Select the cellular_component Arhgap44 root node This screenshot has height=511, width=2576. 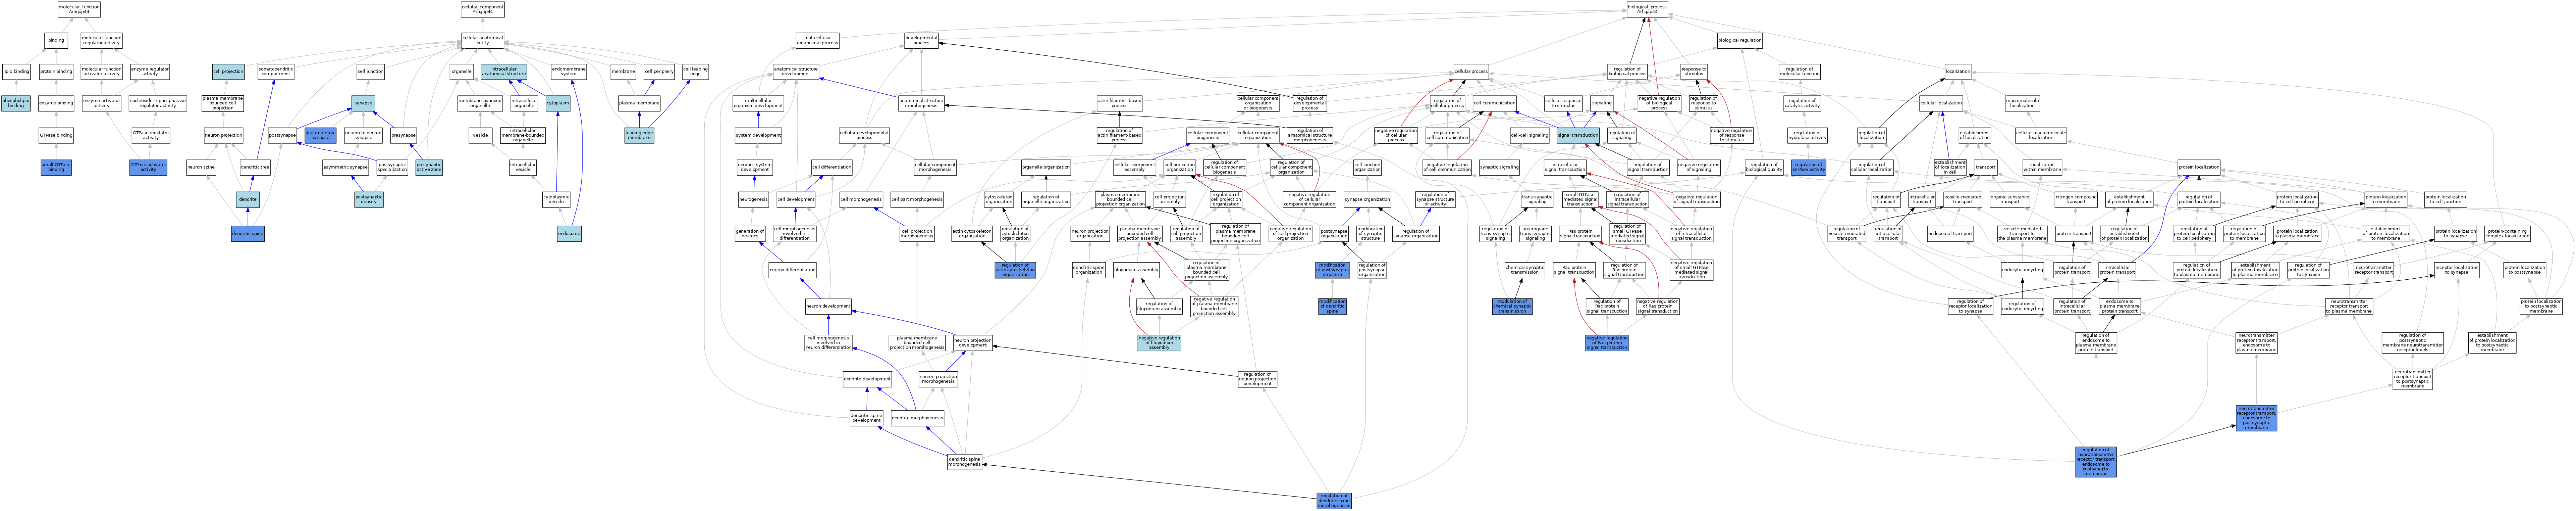click(x=483, y=10)
